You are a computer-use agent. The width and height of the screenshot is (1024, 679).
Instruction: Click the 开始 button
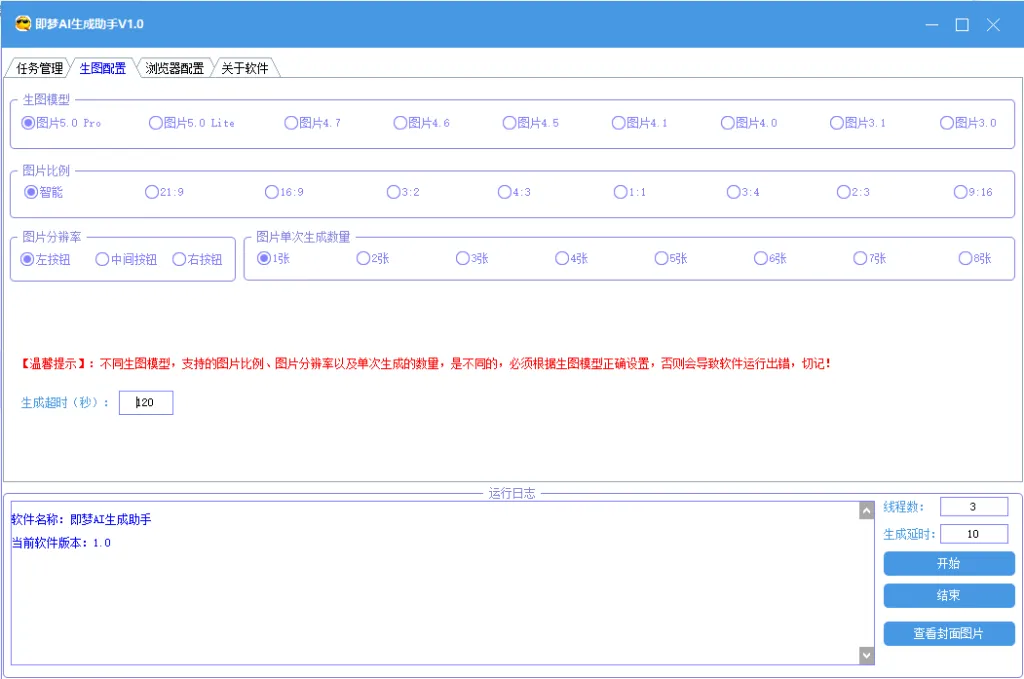click(949, 563)
